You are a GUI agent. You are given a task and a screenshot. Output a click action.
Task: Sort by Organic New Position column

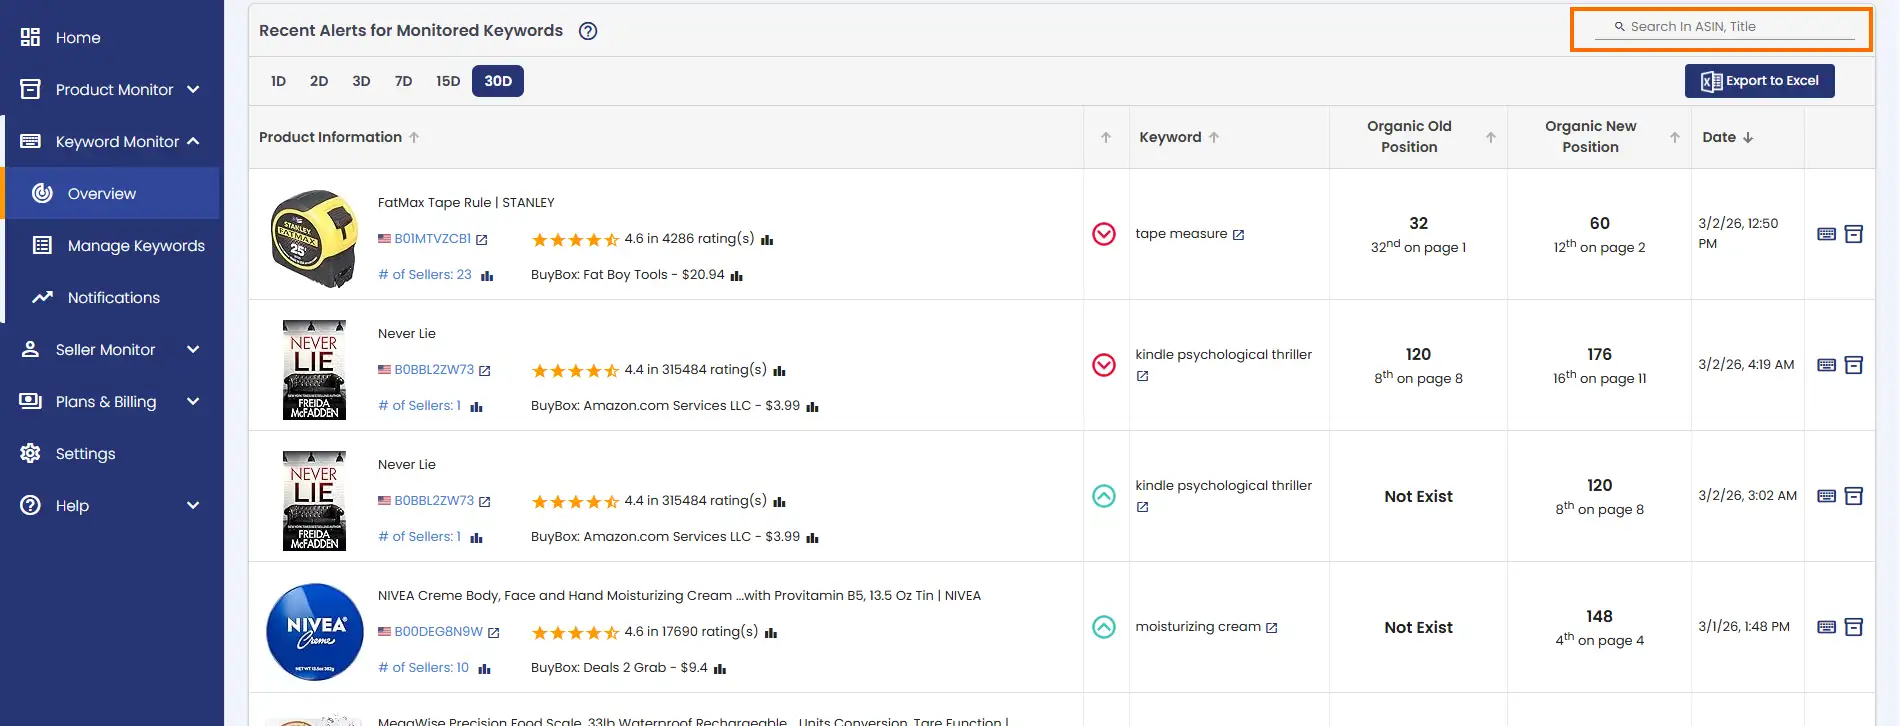tap(1674, 138)
